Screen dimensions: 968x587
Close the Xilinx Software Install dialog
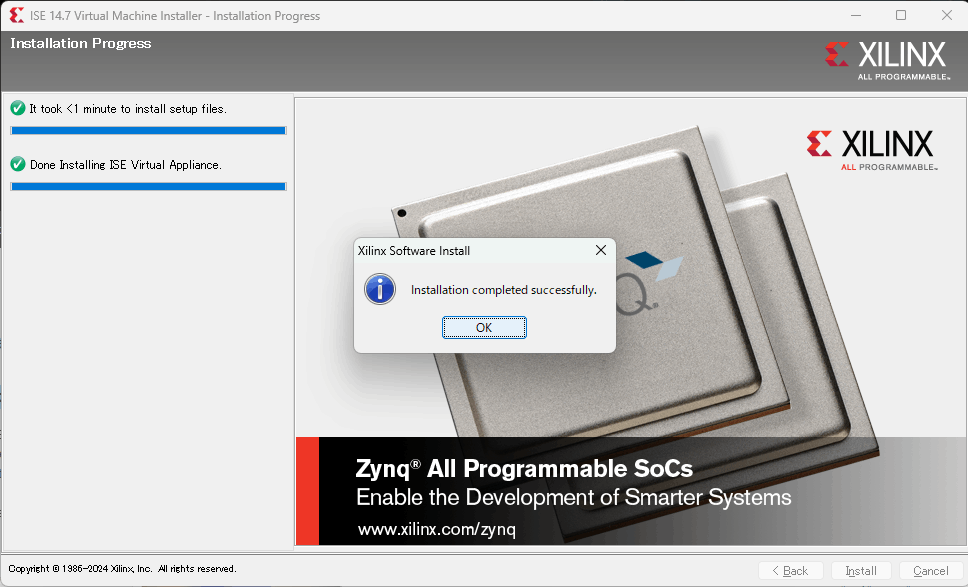[601, 250]
